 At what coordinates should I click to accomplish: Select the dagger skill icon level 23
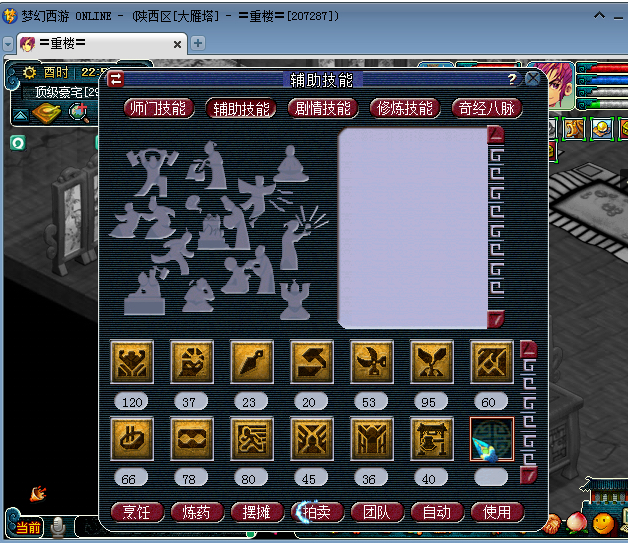(x=252, y=362)
